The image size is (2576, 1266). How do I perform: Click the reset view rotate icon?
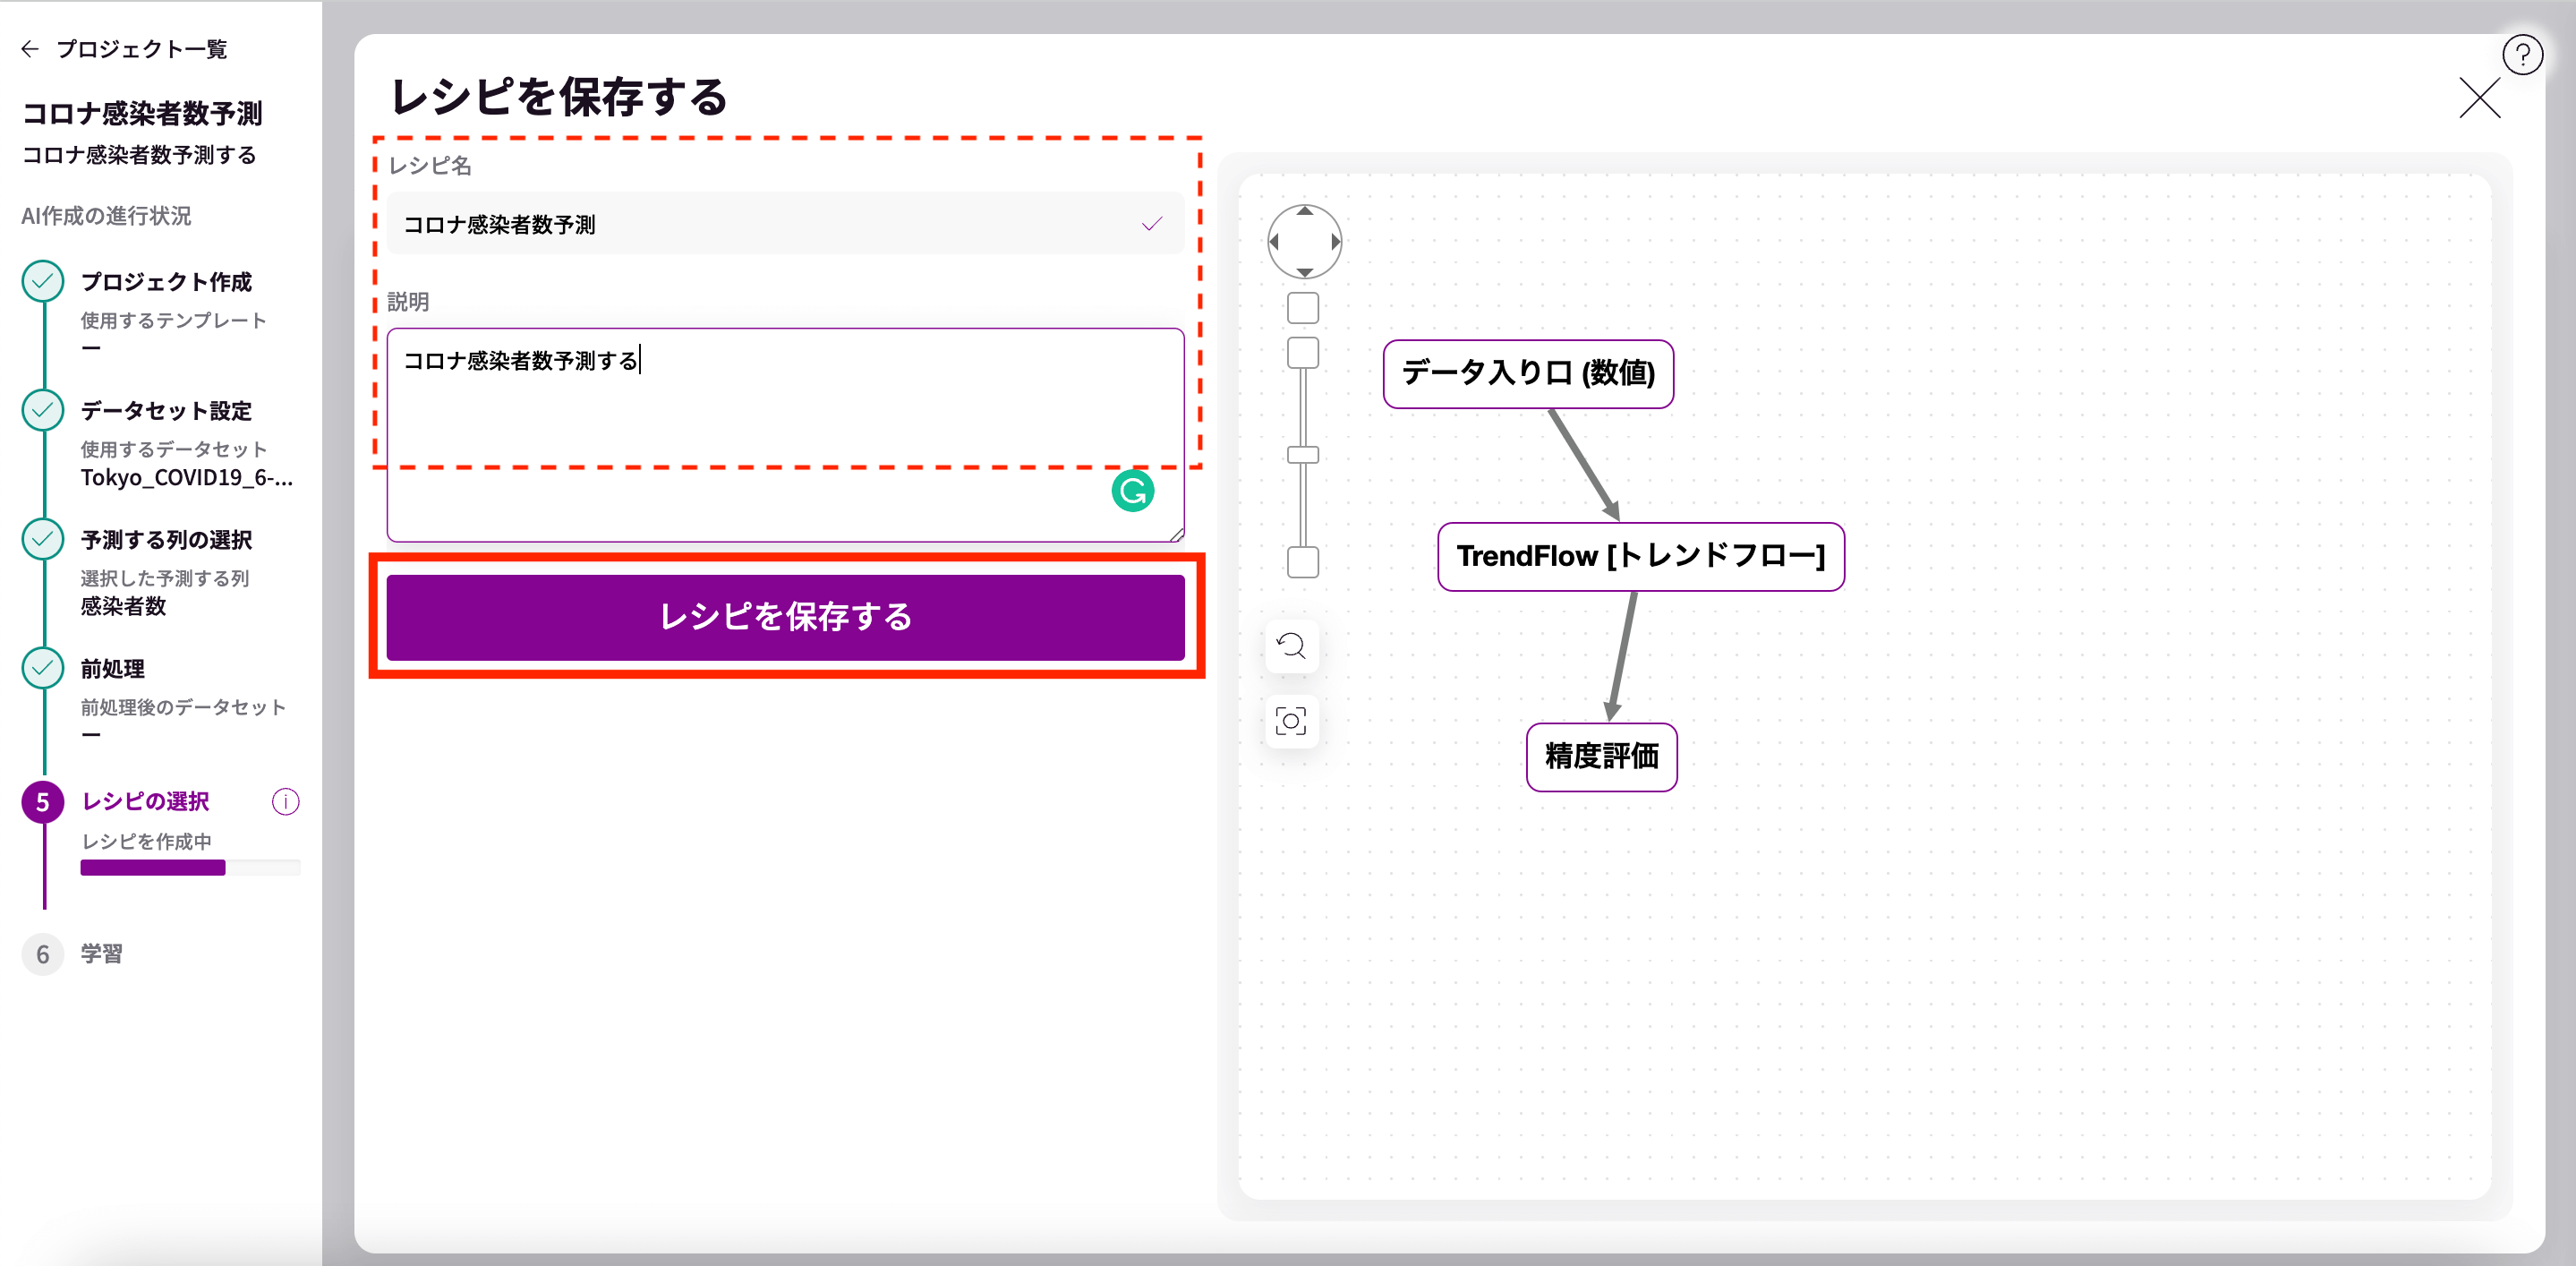(x=1291, y=646)
